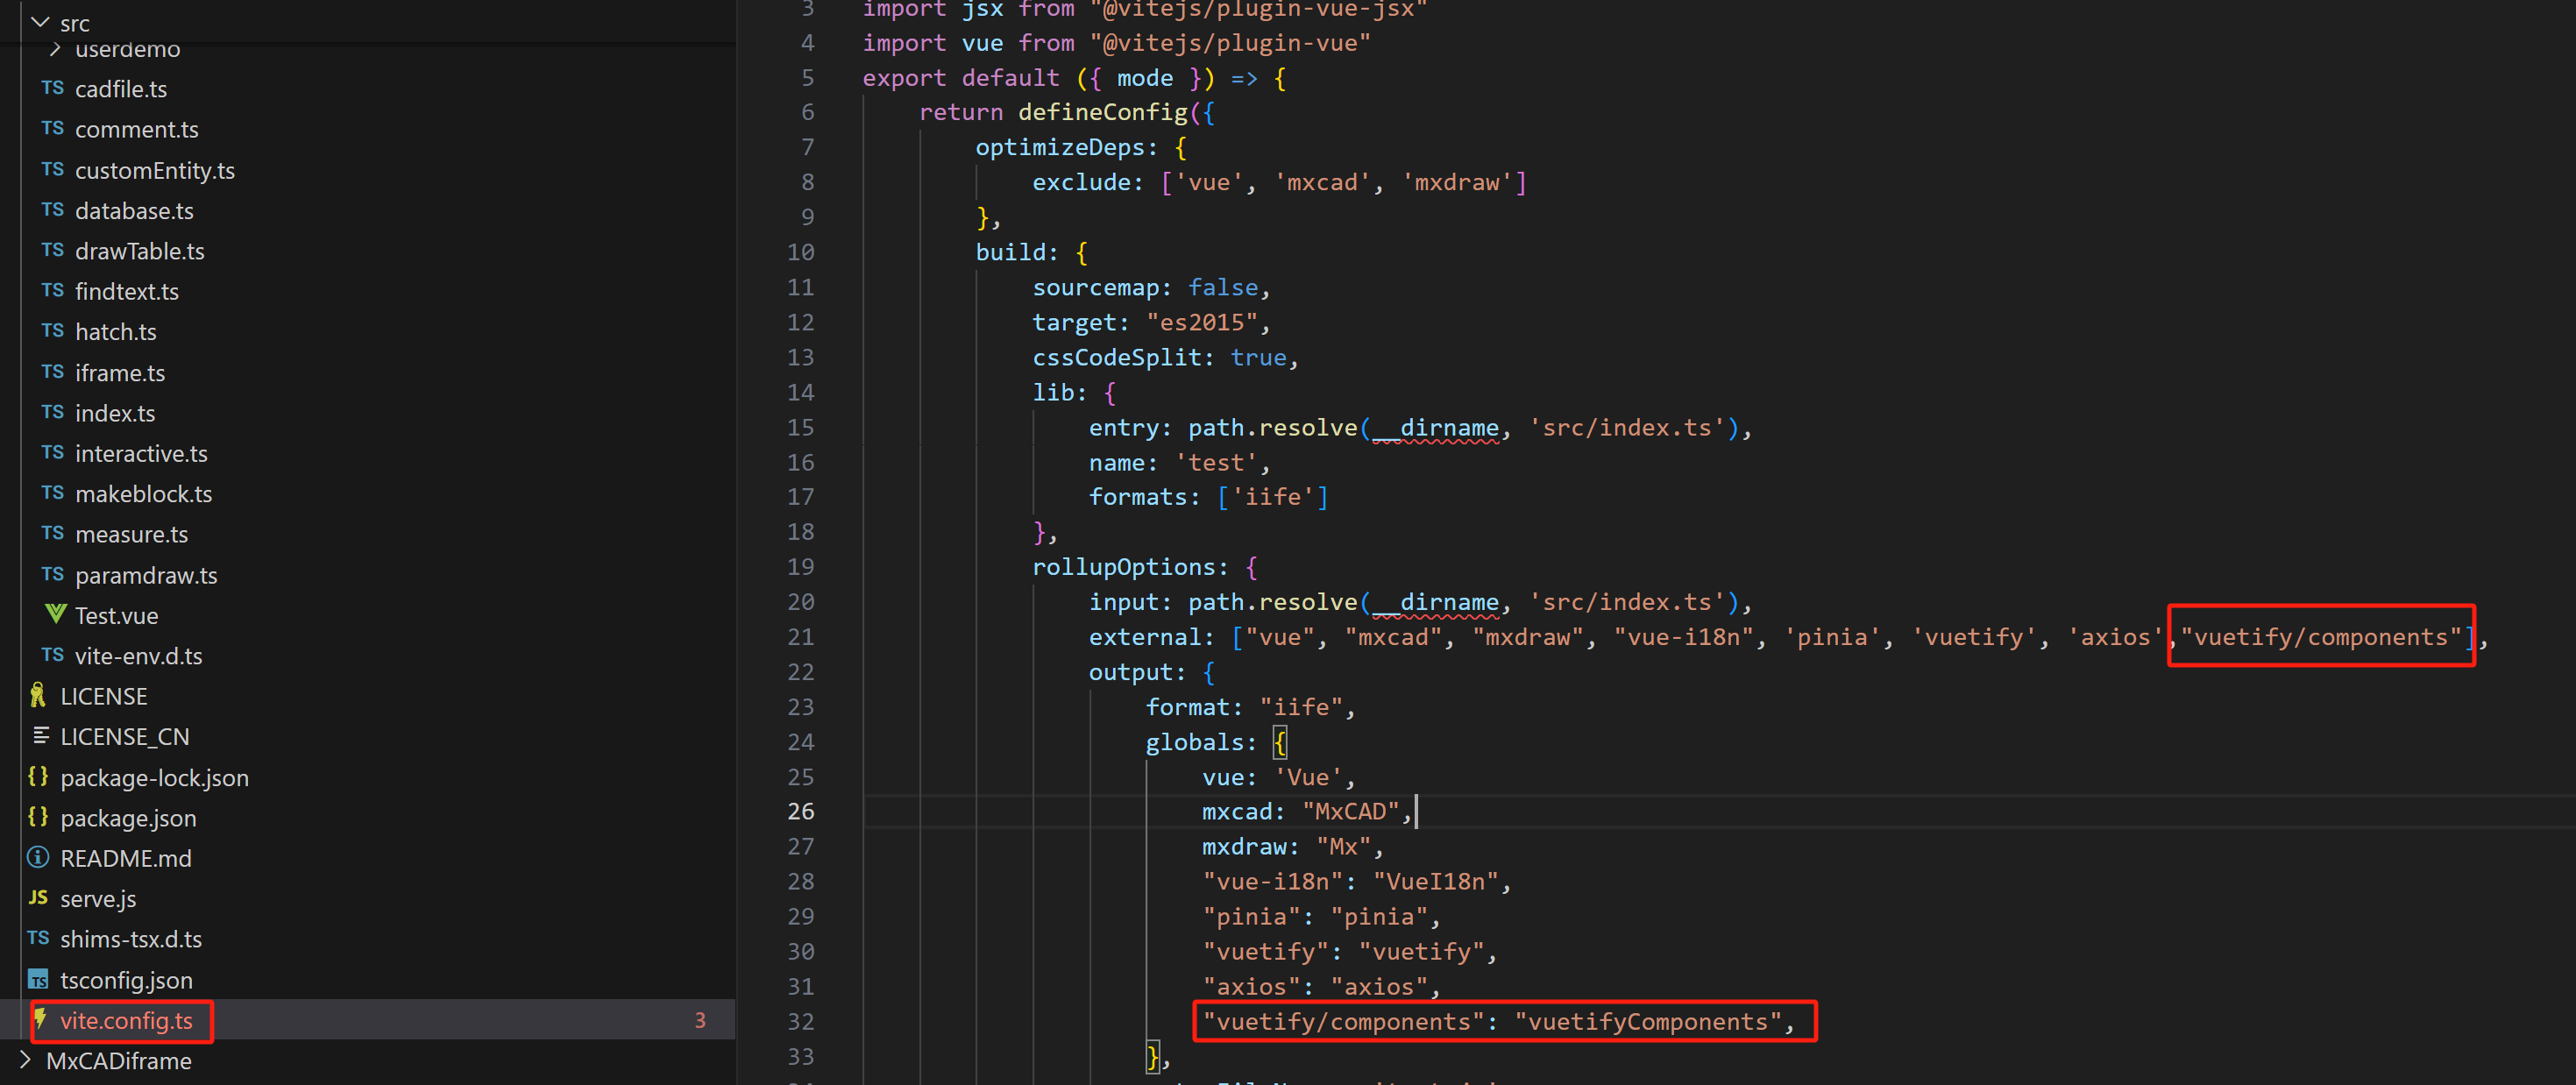The image size is (2576, 1085).
Task: Place cursor in "vuetifyComponents" string on line 32
Action: 1648,1021
